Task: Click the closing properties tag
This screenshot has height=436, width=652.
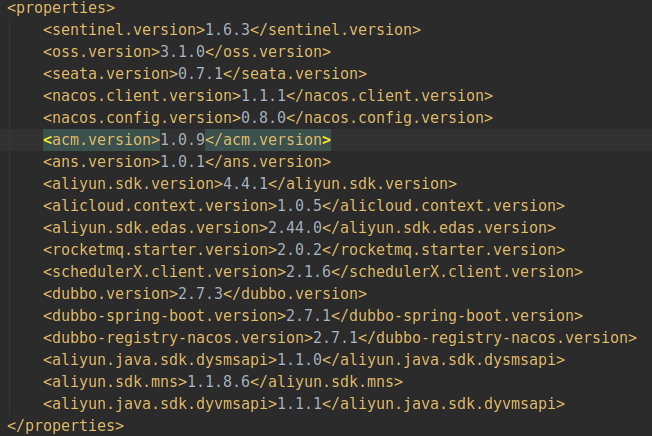Action: [66, 426]
